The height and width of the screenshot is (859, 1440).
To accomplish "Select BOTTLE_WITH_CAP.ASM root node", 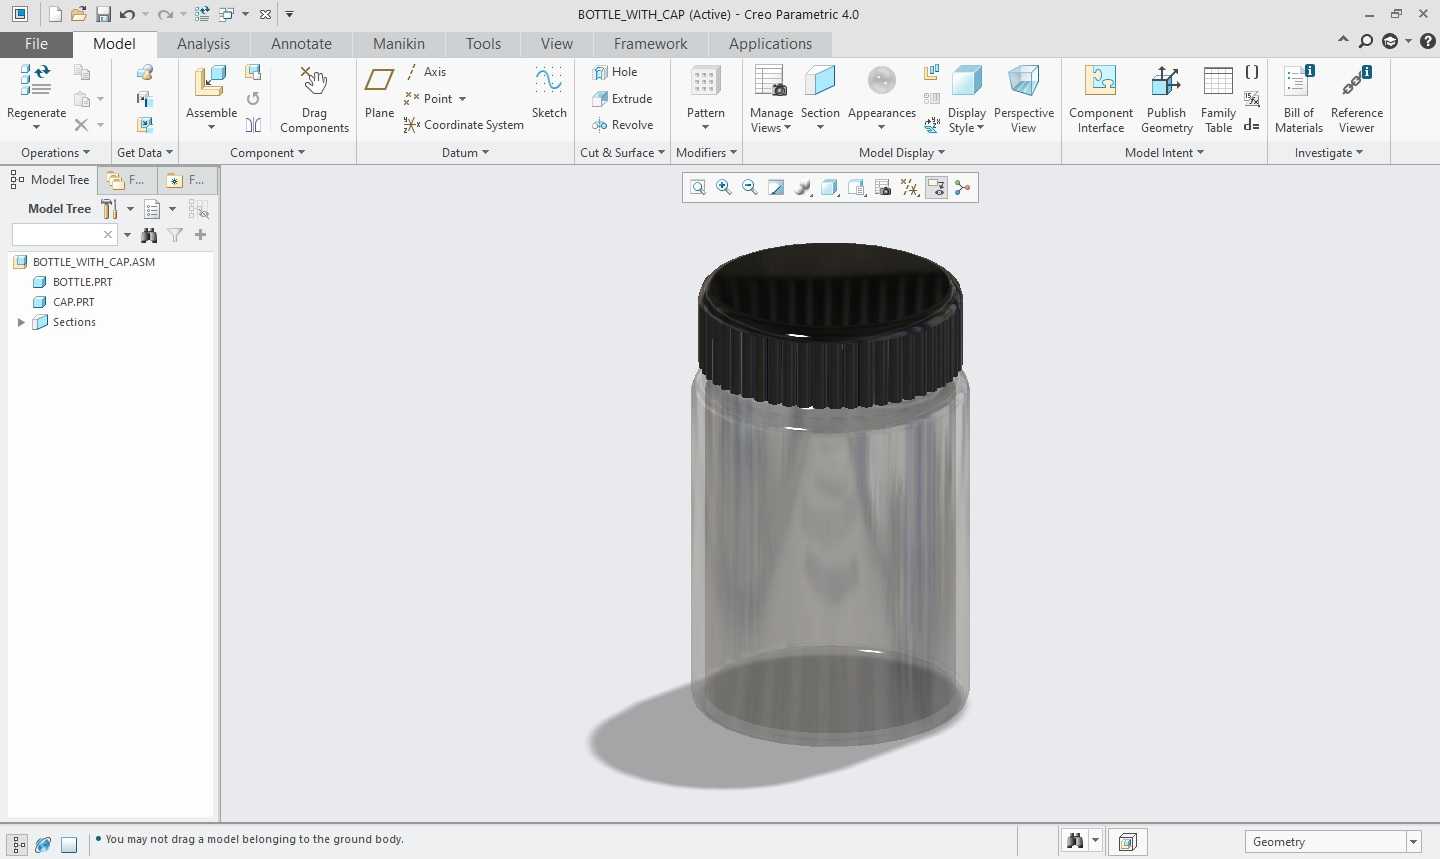I will pos(93,262).
